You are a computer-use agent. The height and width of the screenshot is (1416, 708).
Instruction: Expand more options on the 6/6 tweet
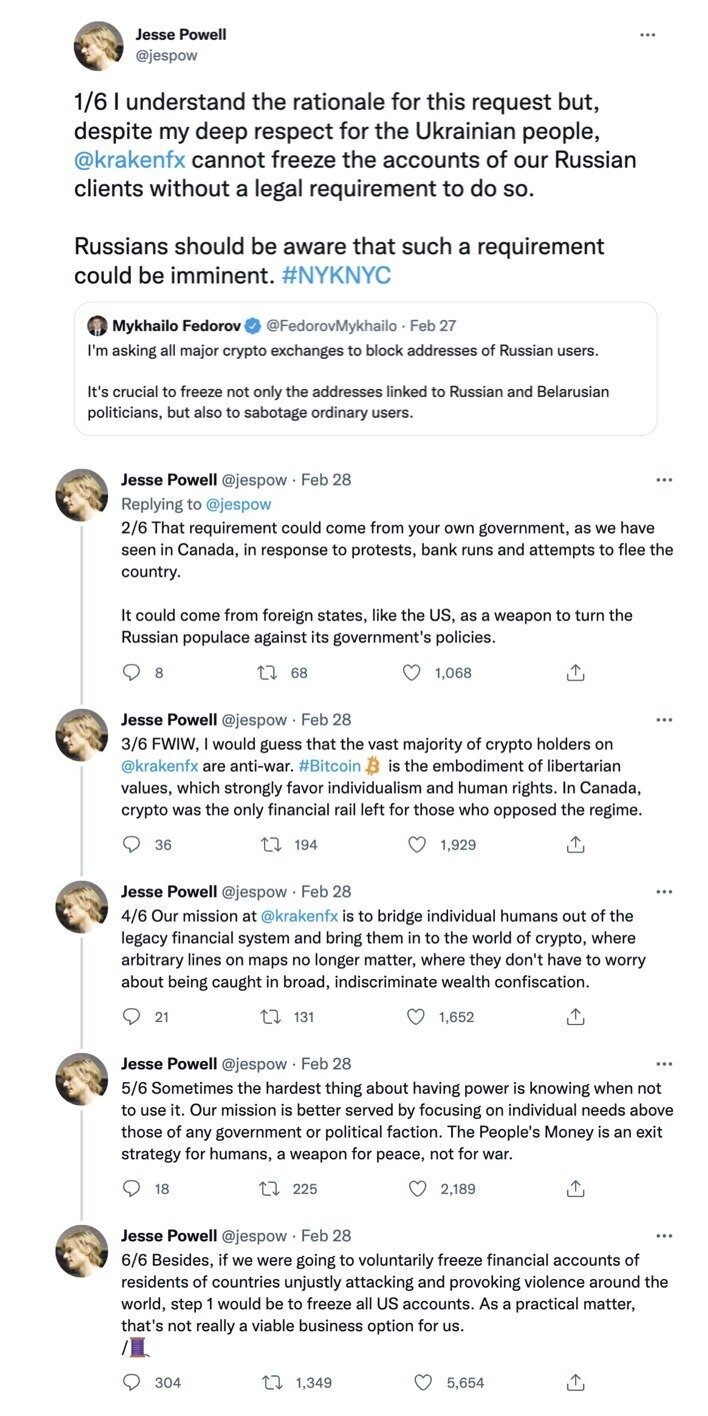(x=664, y=1236)
